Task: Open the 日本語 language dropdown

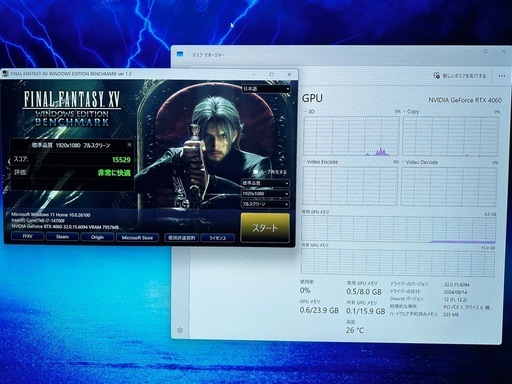Action: [x=266, y=89]
